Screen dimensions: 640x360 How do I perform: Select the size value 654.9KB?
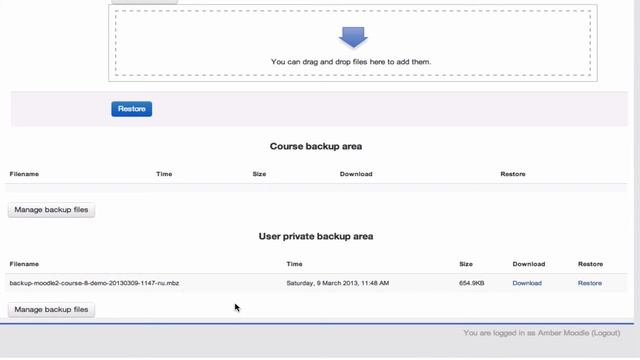click(x=471, y=283)
